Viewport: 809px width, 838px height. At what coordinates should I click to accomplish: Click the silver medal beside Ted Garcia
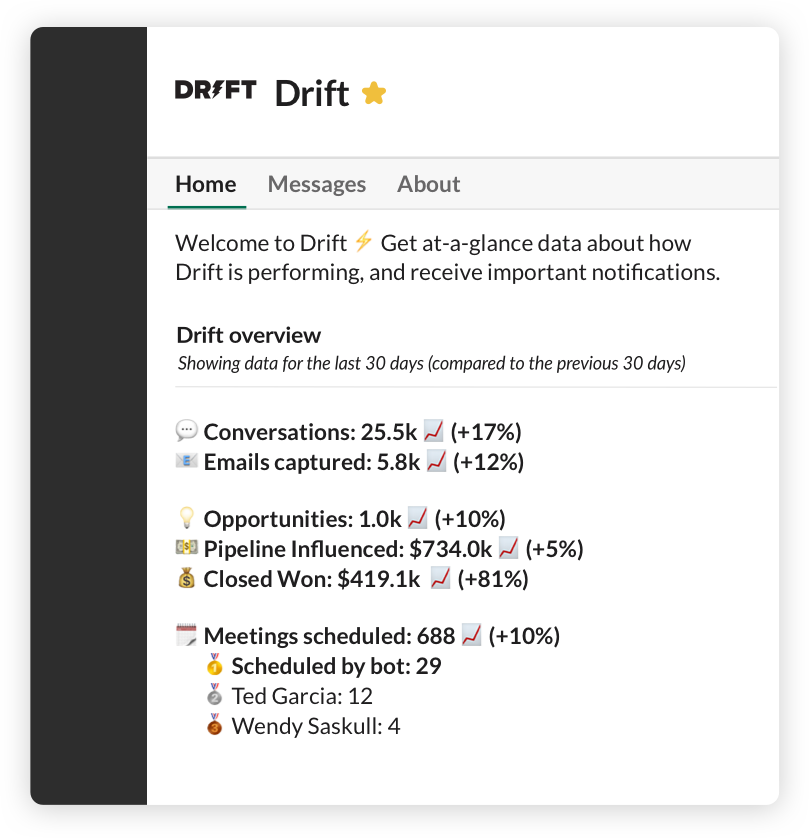214,694
